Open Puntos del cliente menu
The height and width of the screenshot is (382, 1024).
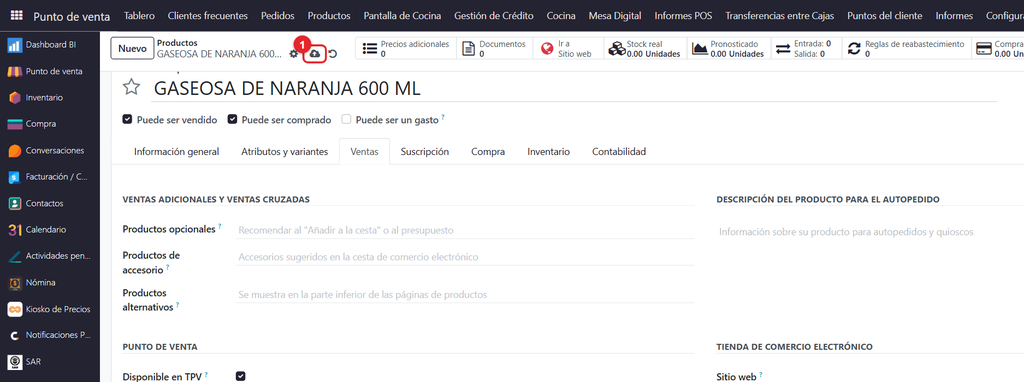(885, 16)
